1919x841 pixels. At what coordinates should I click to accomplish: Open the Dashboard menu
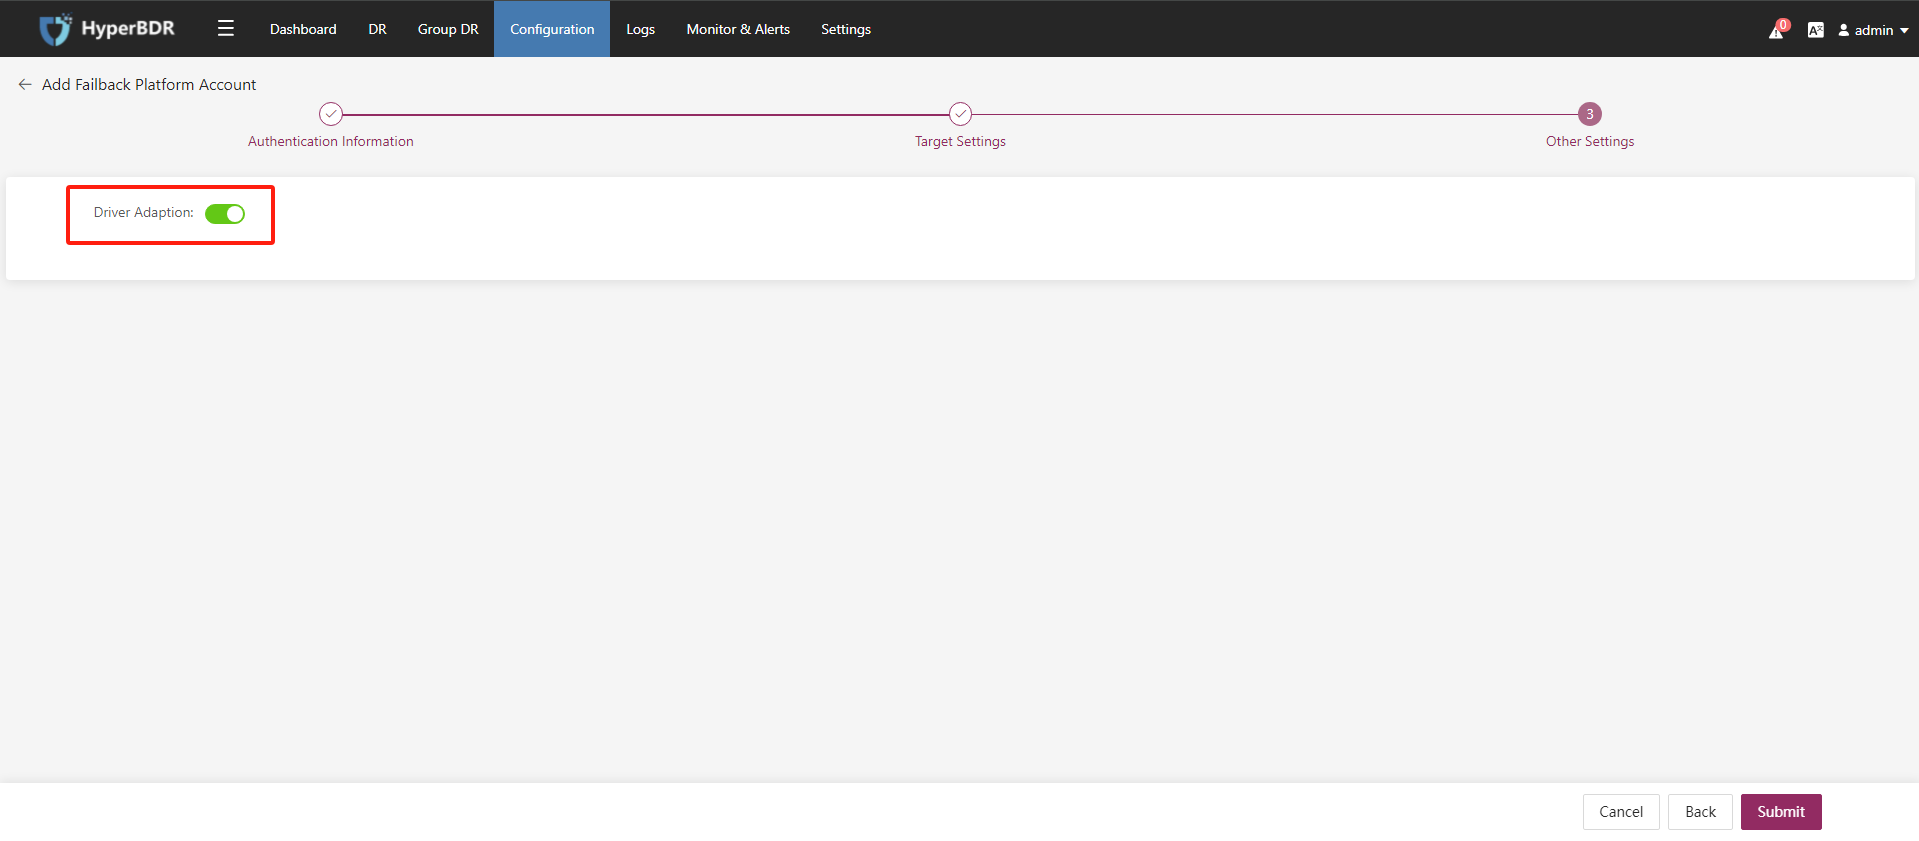[303, 29]
